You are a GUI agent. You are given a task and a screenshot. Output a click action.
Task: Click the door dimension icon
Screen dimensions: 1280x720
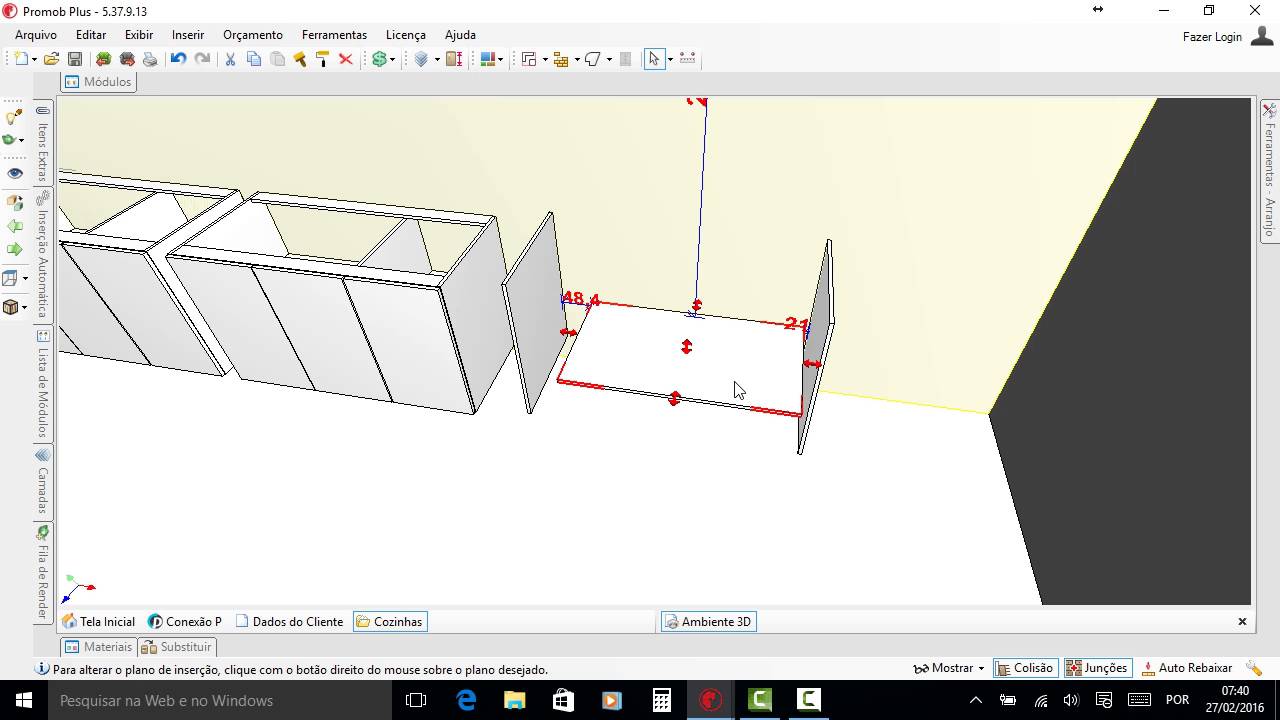(x=454, y=59)
